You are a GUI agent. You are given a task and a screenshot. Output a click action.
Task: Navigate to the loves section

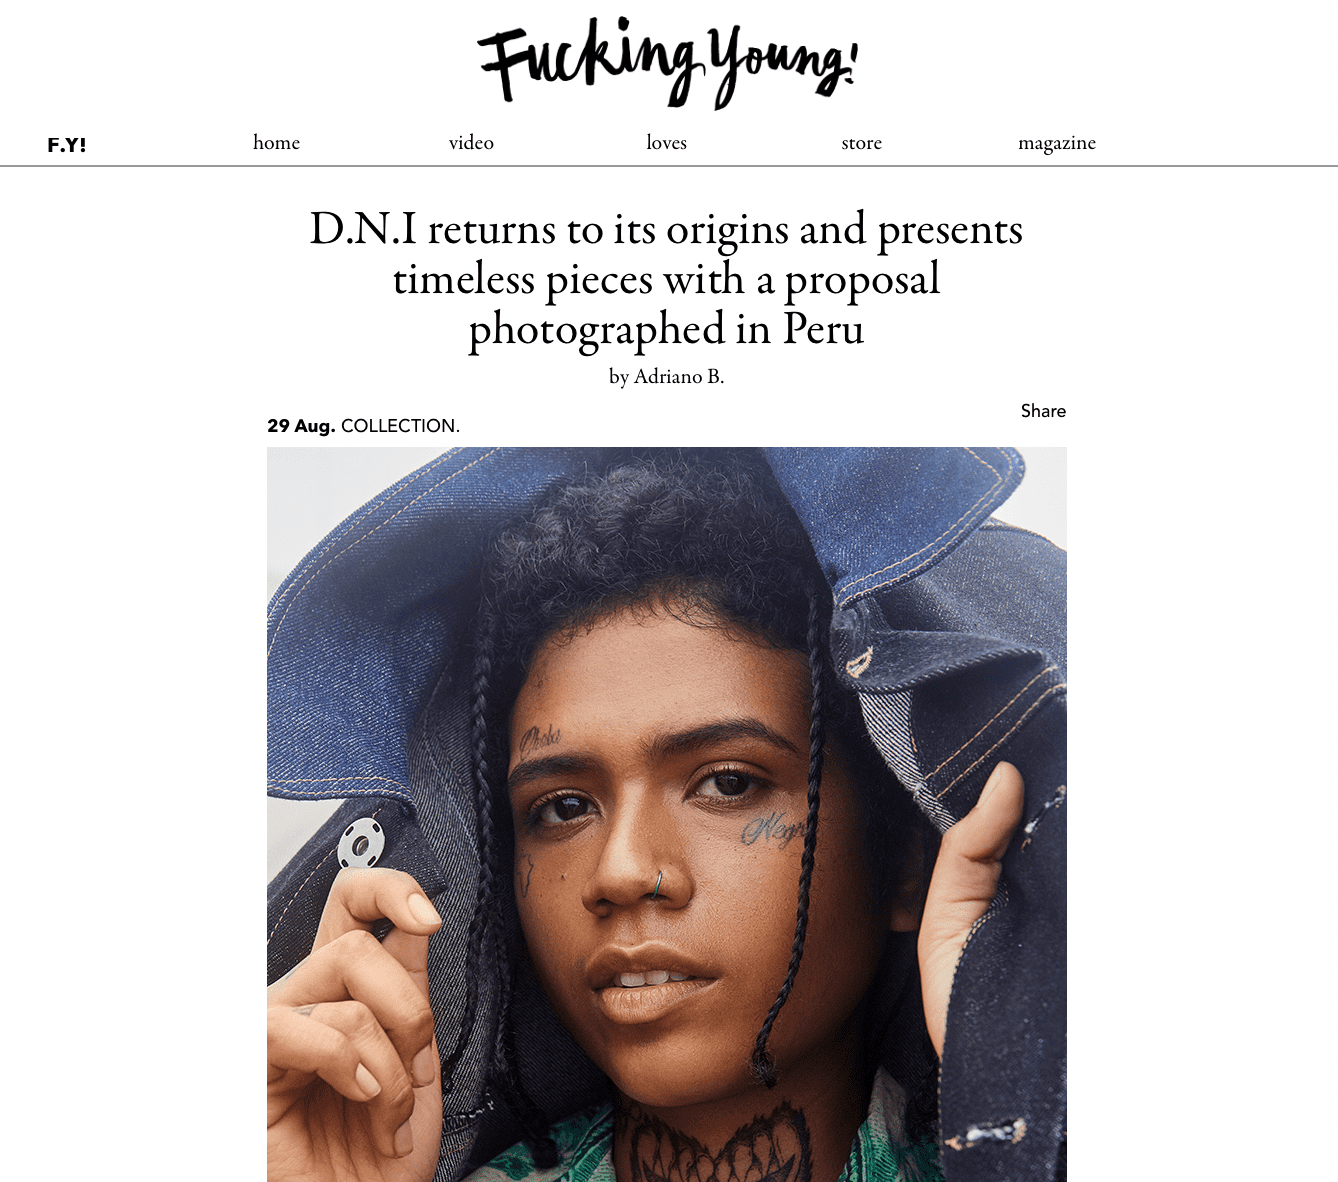666,142
